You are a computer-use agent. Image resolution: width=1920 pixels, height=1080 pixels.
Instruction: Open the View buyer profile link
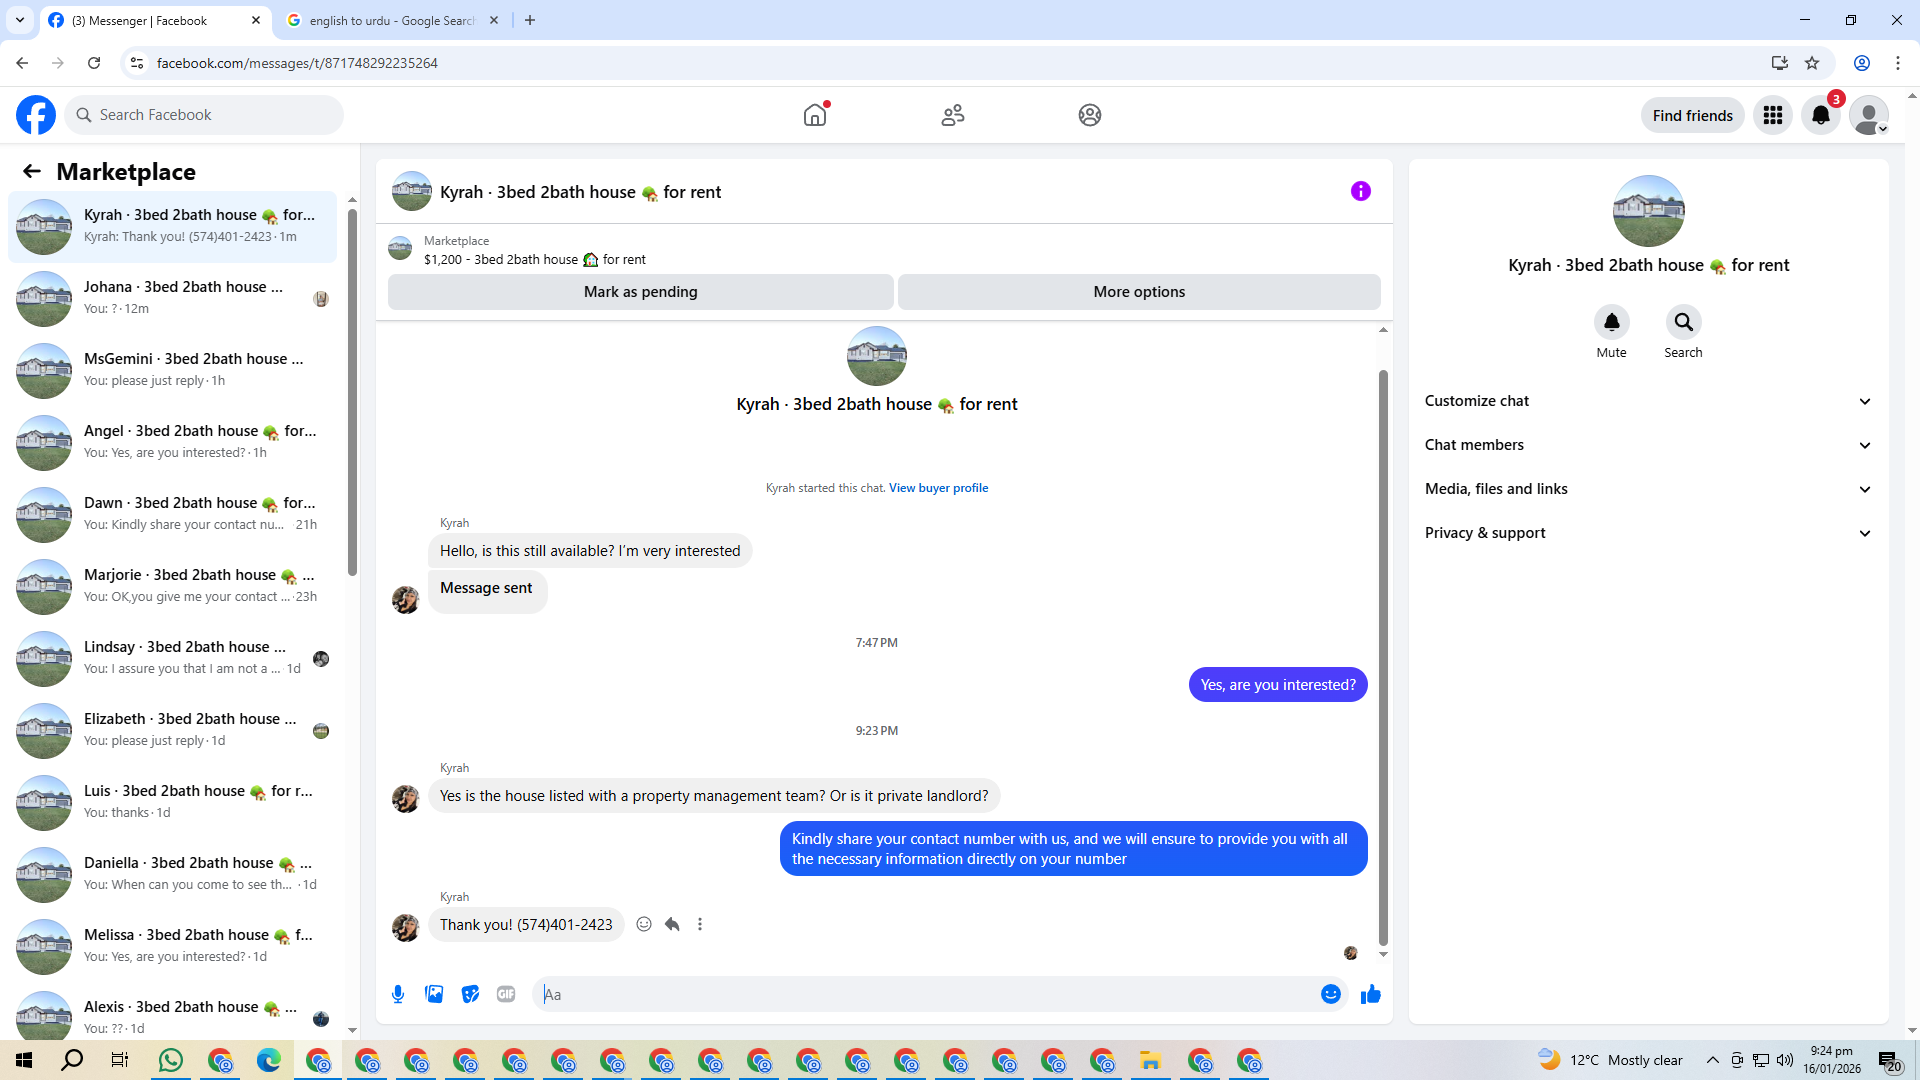pyautogui.click(x=938, y=488)
